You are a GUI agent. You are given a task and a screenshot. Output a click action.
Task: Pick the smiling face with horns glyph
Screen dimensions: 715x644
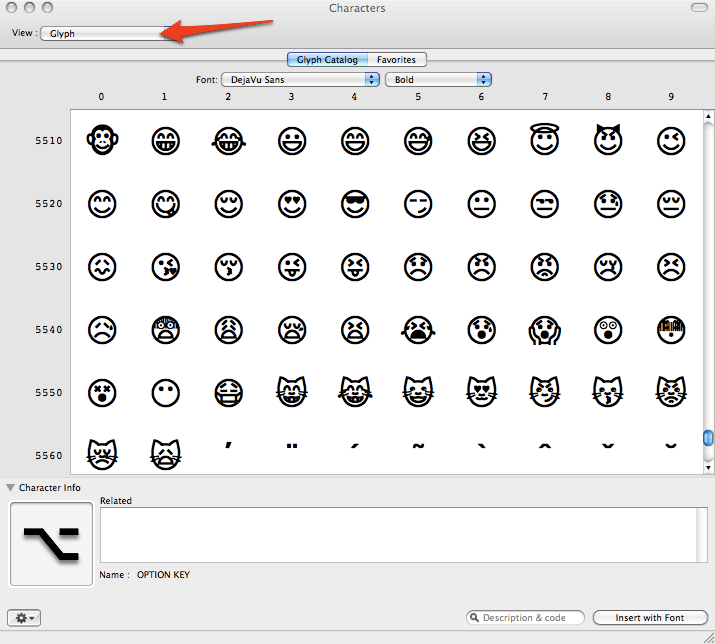click(x=608, y=139)
